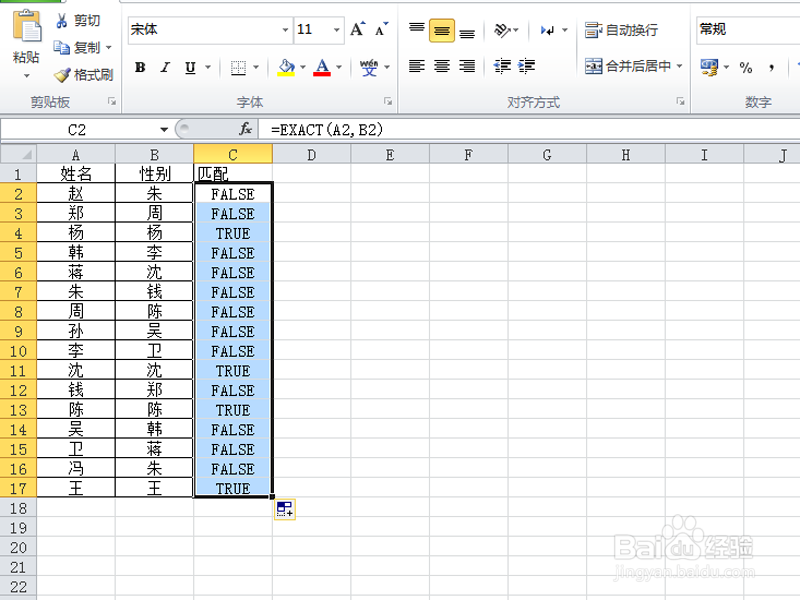This screenshot has width=800, height=600.
Task: Open font size 11 dropdown
Action: click(337, 30)
